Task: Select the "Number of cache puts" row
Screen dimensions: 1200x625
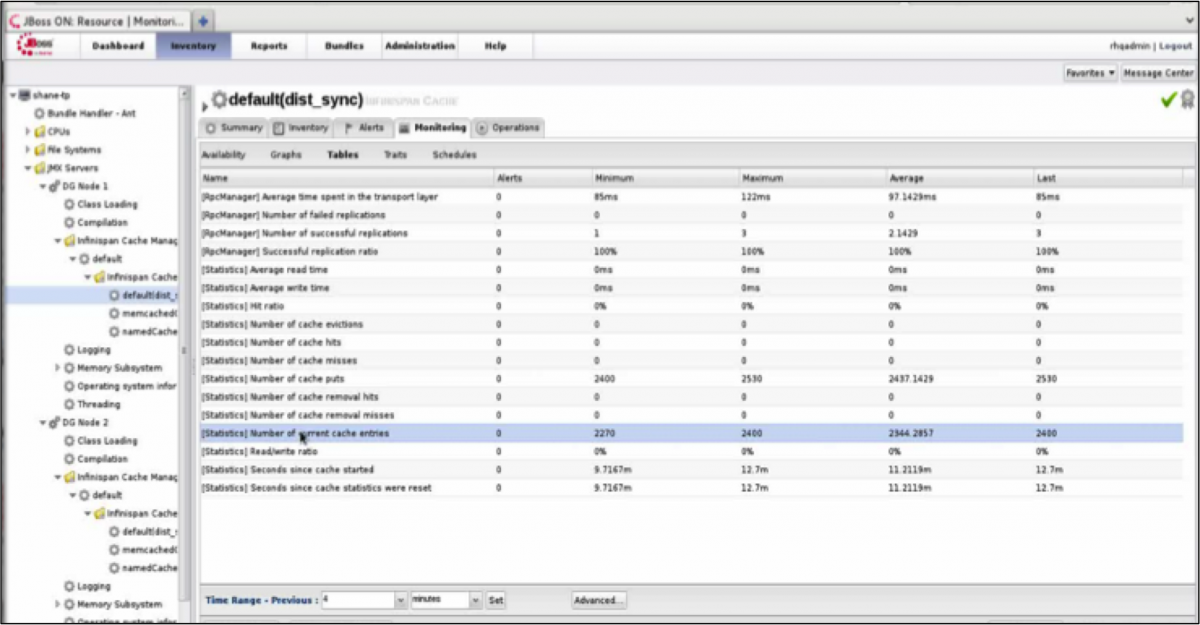Action: coord(691,379)
